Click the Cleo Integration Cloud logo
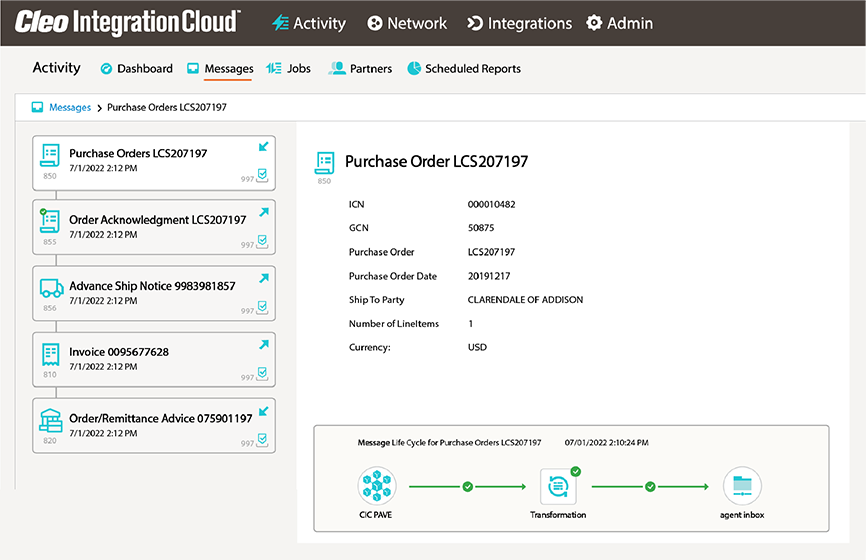Image resolution: width=866 pixels, height=560 pixels. 128,22
